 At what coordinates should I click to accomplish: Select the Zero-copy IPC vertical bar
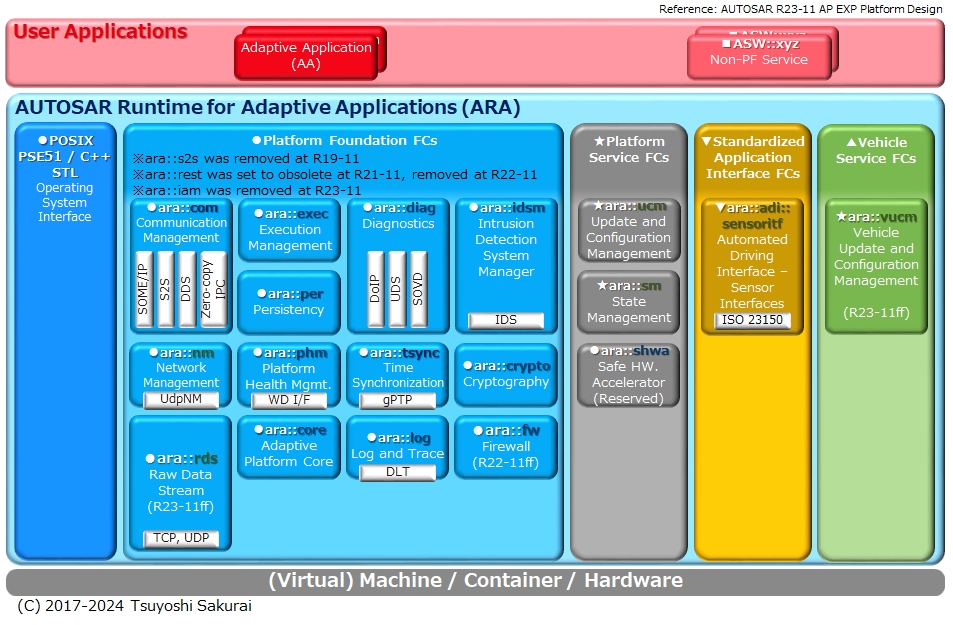(x=212, y=290)
